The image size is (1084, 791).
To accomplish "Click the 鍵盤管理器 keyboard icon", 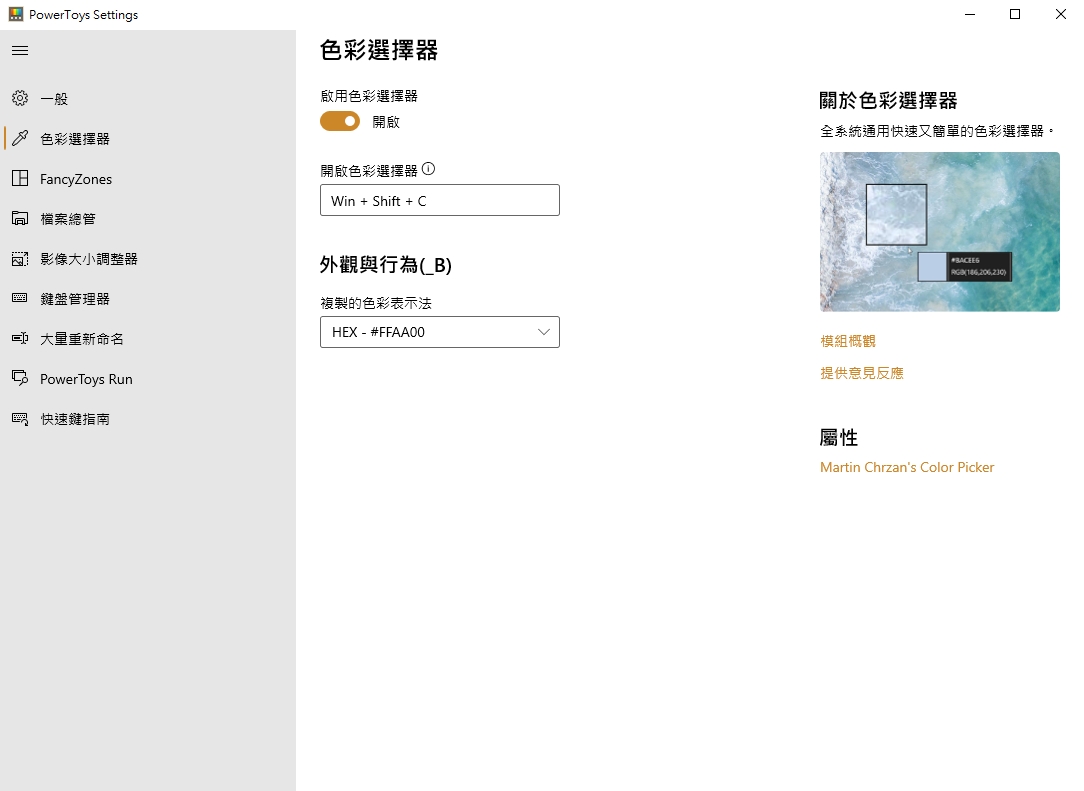I will tap(20, 298).
